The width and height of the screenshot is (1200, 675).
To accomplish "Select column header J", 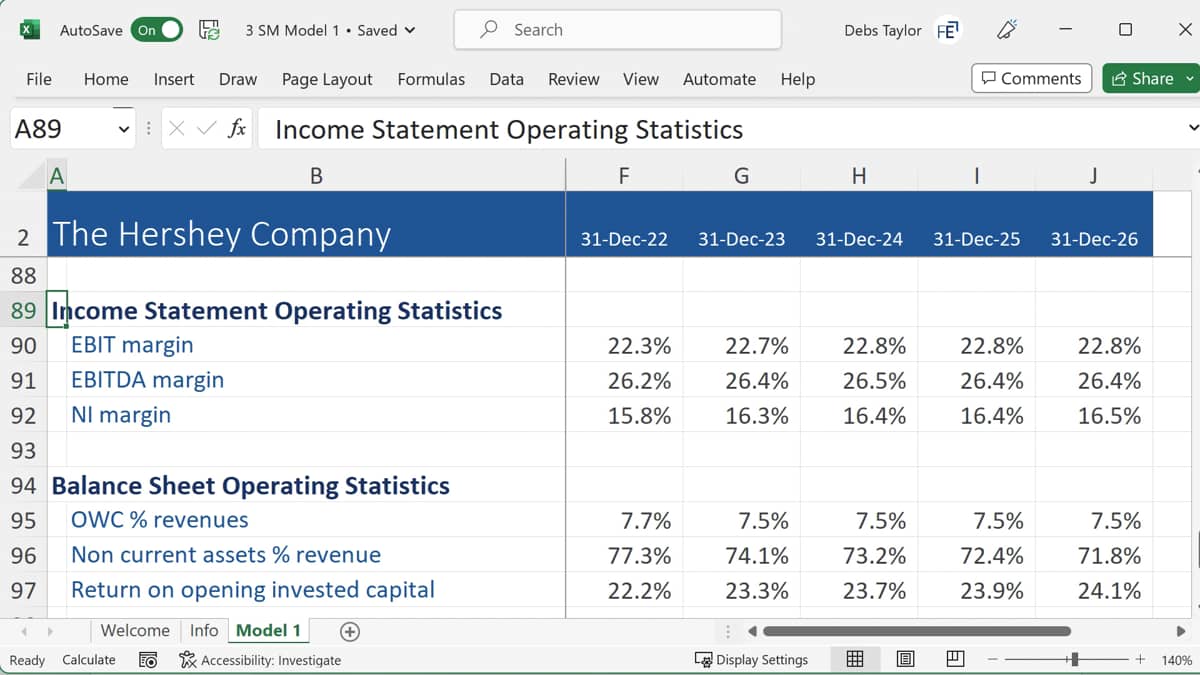I will coord(1094,176).
